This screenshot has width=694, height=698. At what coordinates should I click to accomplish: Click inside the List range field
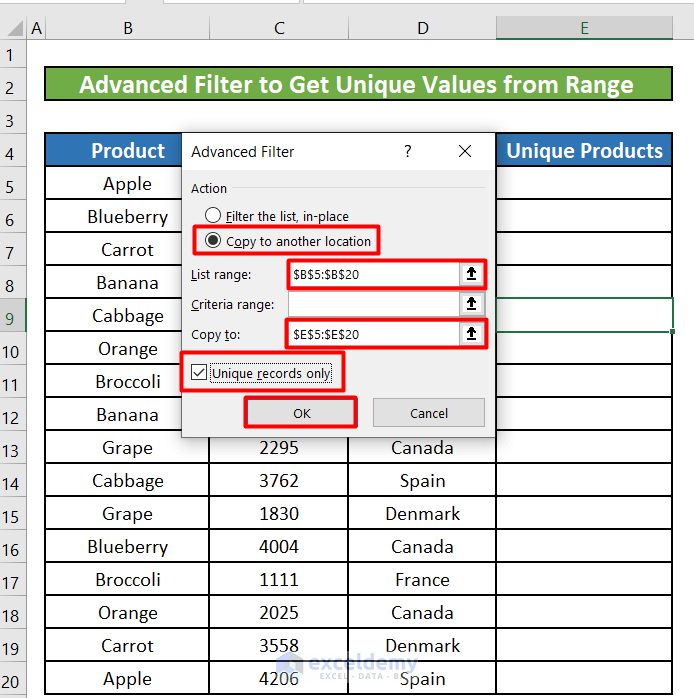coord(372,274)
